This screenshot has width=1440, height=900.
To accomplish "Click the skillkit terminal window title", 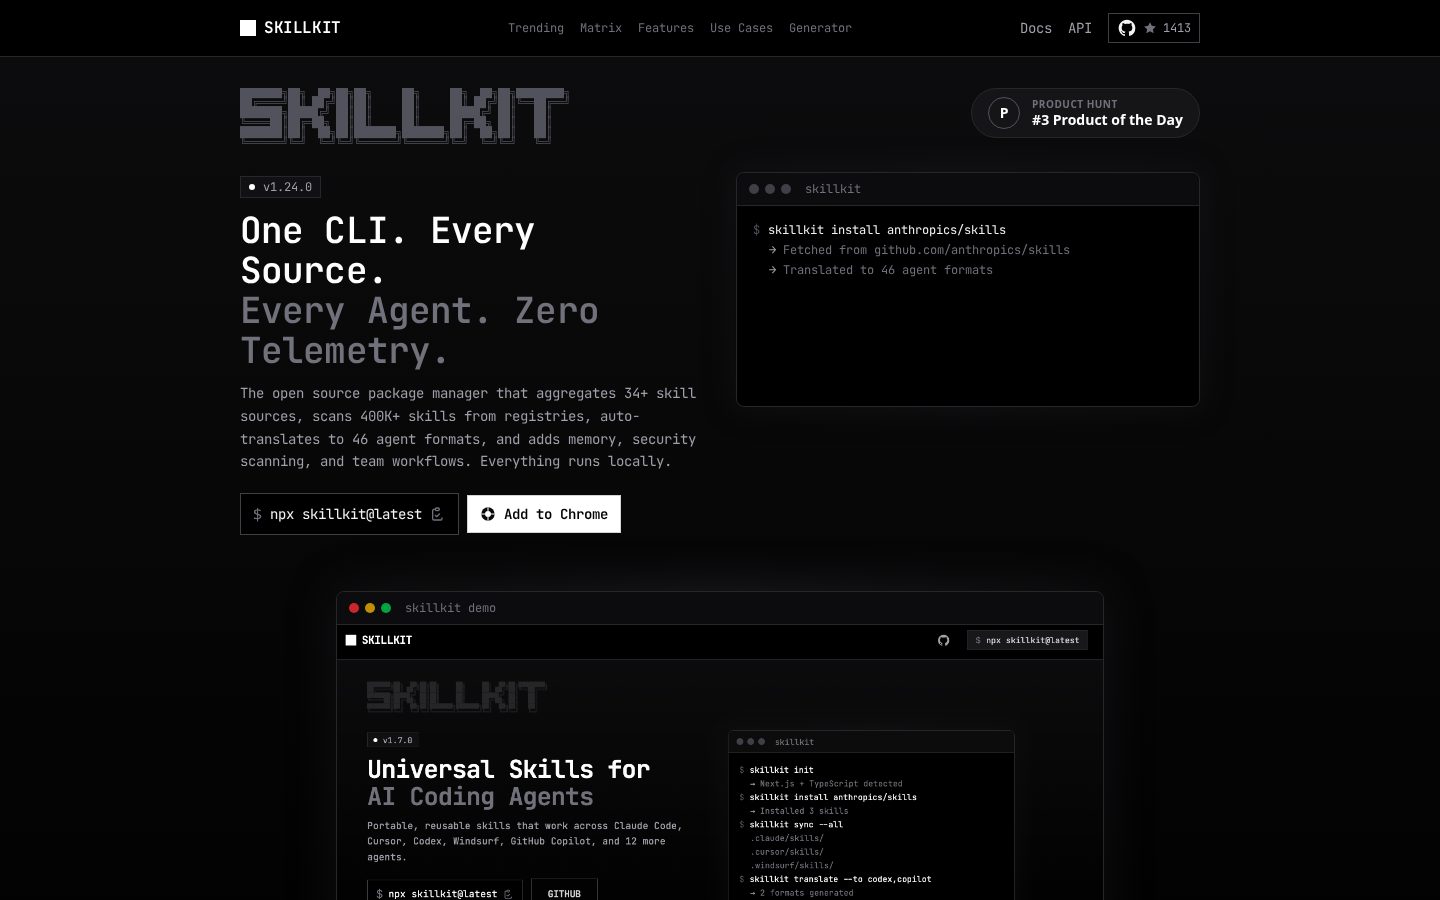I will tap(833, 189).
